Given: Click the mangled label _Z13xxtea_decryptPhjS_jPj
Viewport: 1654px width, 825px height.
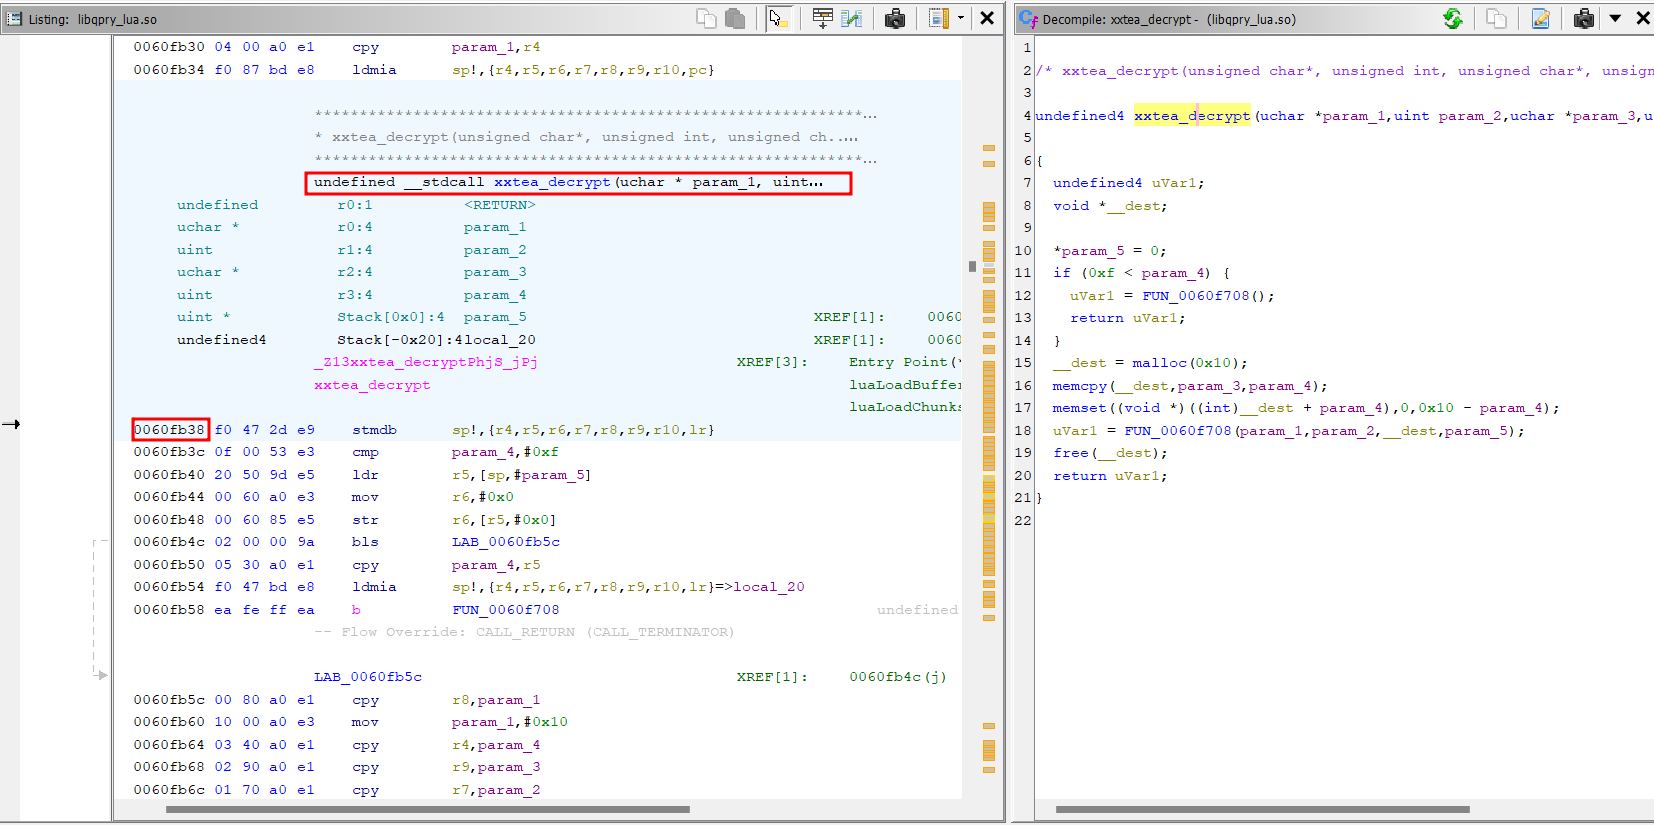Looking at the screenshot, I should tap(426, 362).
